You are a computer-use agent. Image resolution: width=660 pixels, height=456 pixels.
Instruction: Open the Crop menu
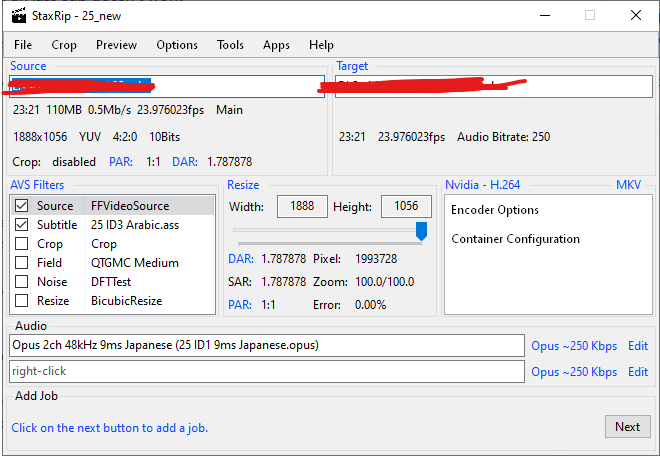[x=64, y=45]
